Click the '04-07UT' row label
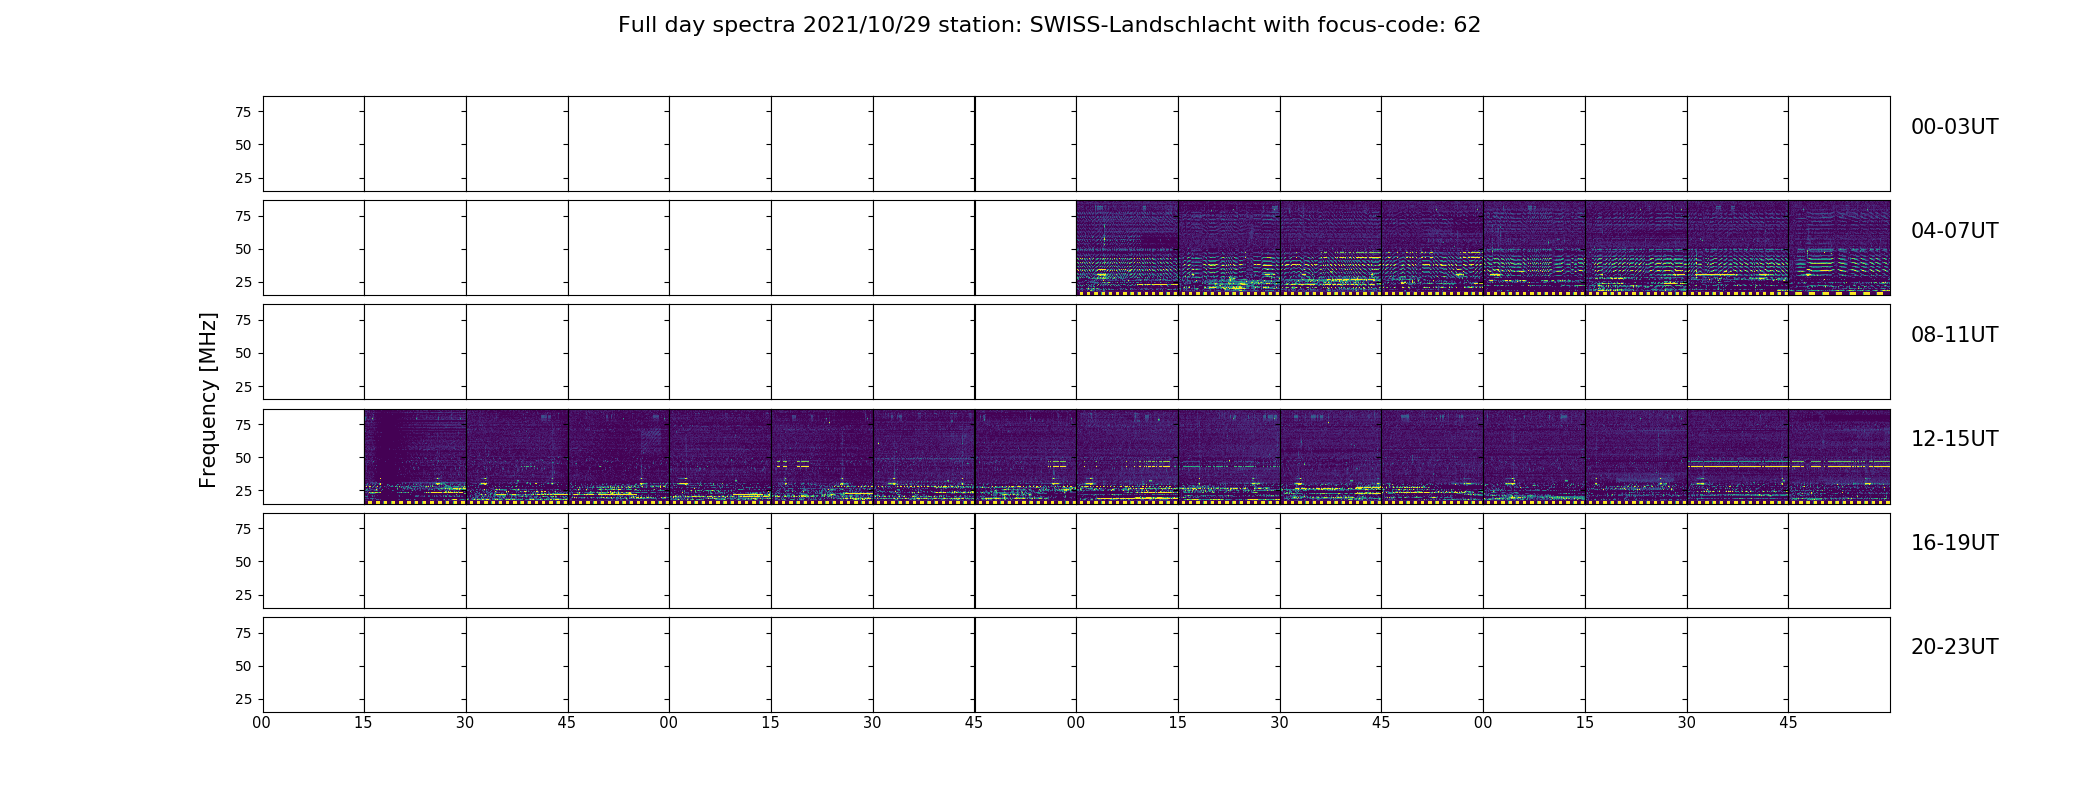2100x800 pixels. coord(1954,231)
